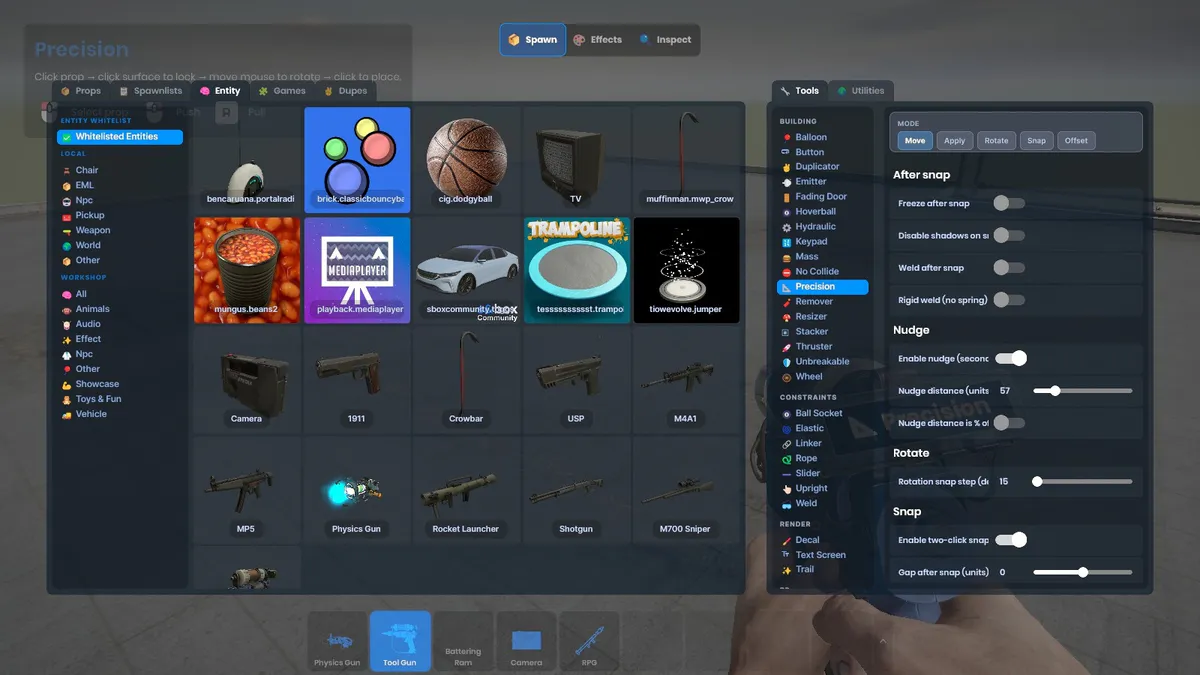Spawn the mungus.beans2 entity
1200x675 pixels.
click(x=246, y=270)
